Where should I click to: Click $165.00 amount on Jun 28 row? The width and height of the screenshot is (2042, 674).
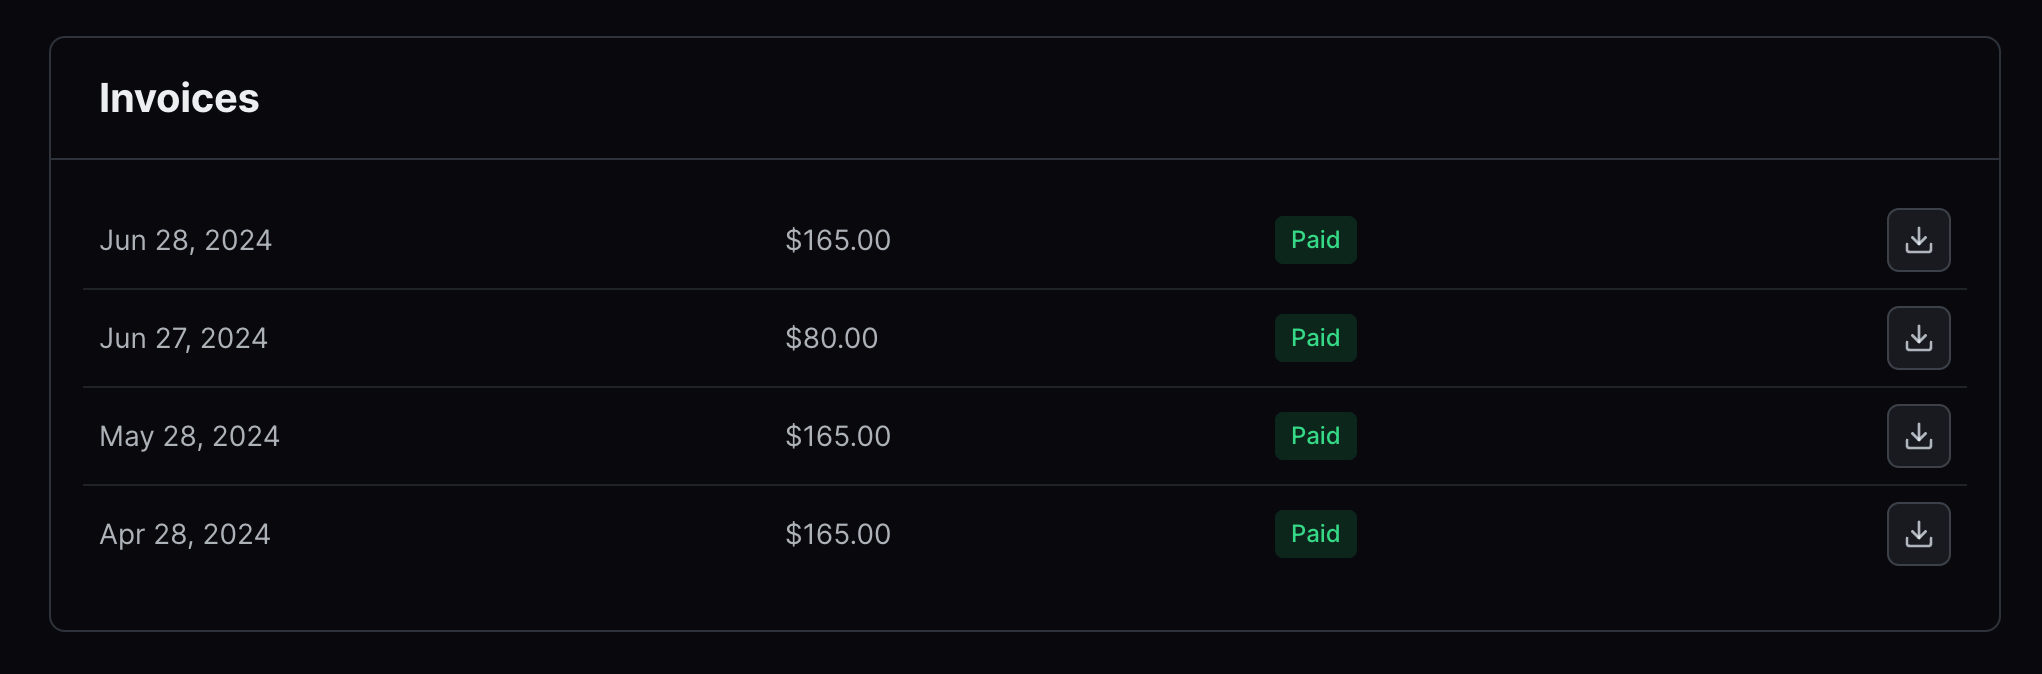click(838, 240)
